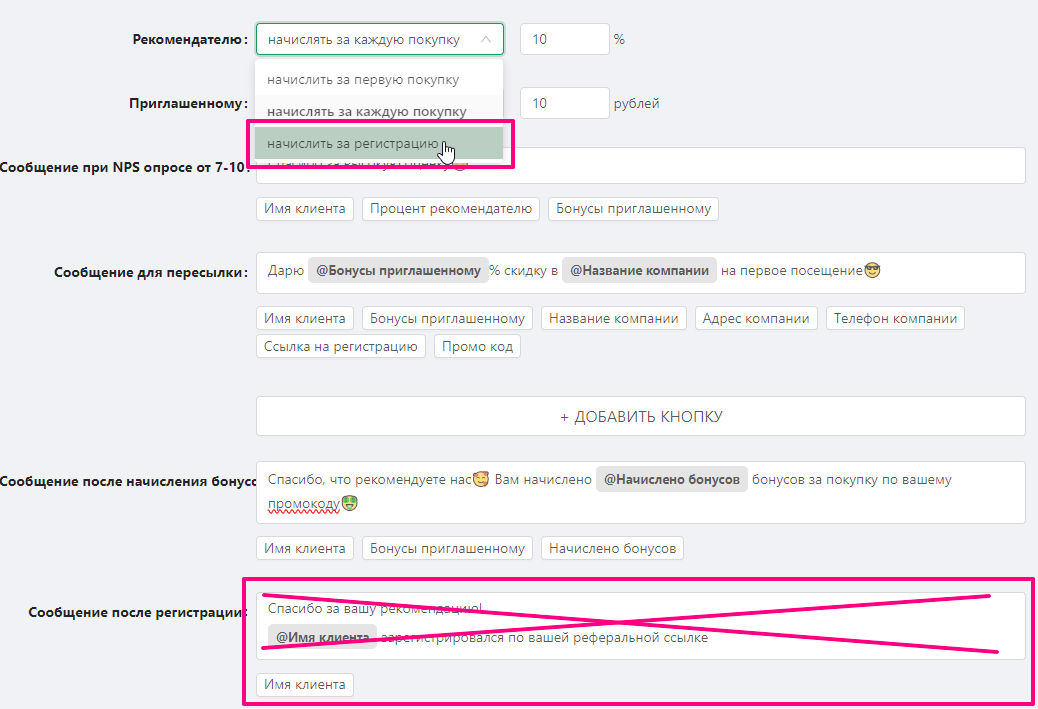The height and width of the screenshot is (709, 1038).
Task: Click the money-face emoji after 'промокоду'
Action: pos(350,503)
